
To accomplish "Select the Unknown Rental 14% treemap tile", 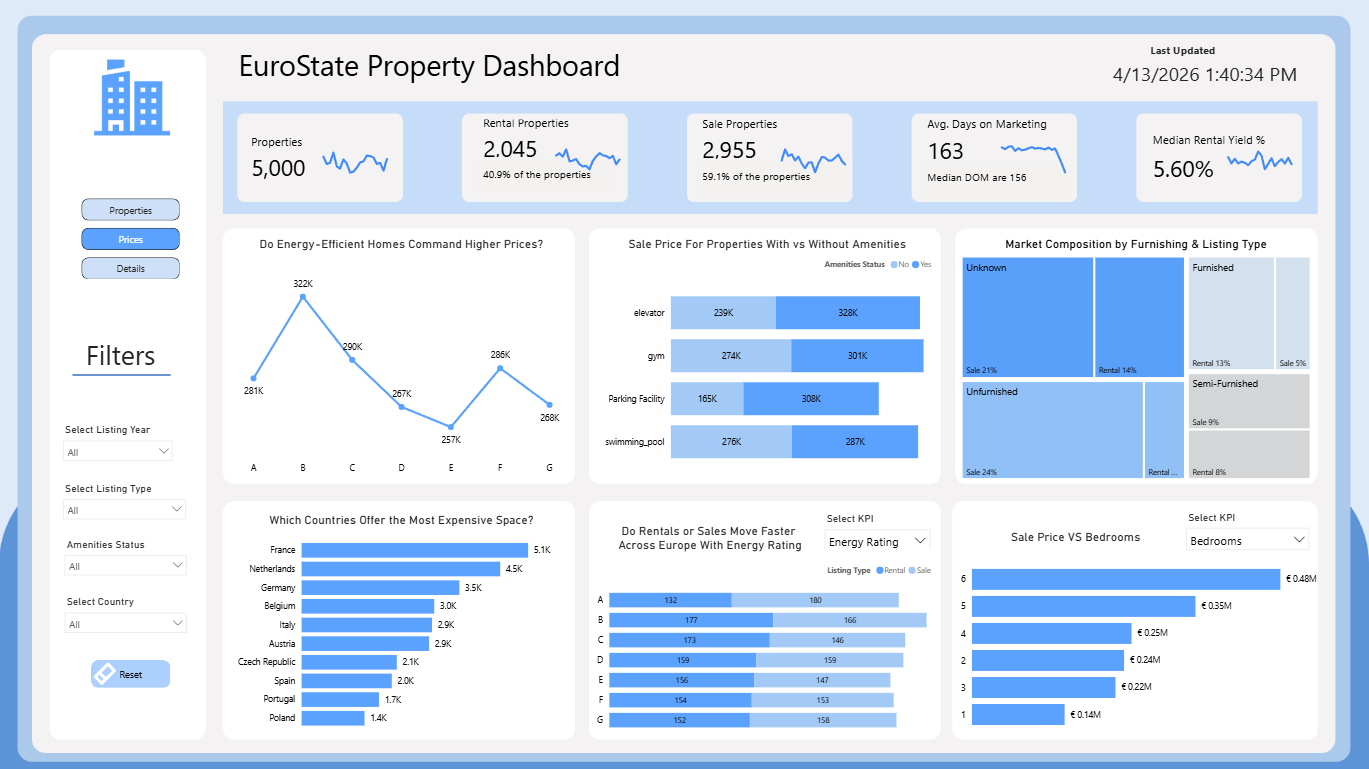I will tap(1138, 317).
